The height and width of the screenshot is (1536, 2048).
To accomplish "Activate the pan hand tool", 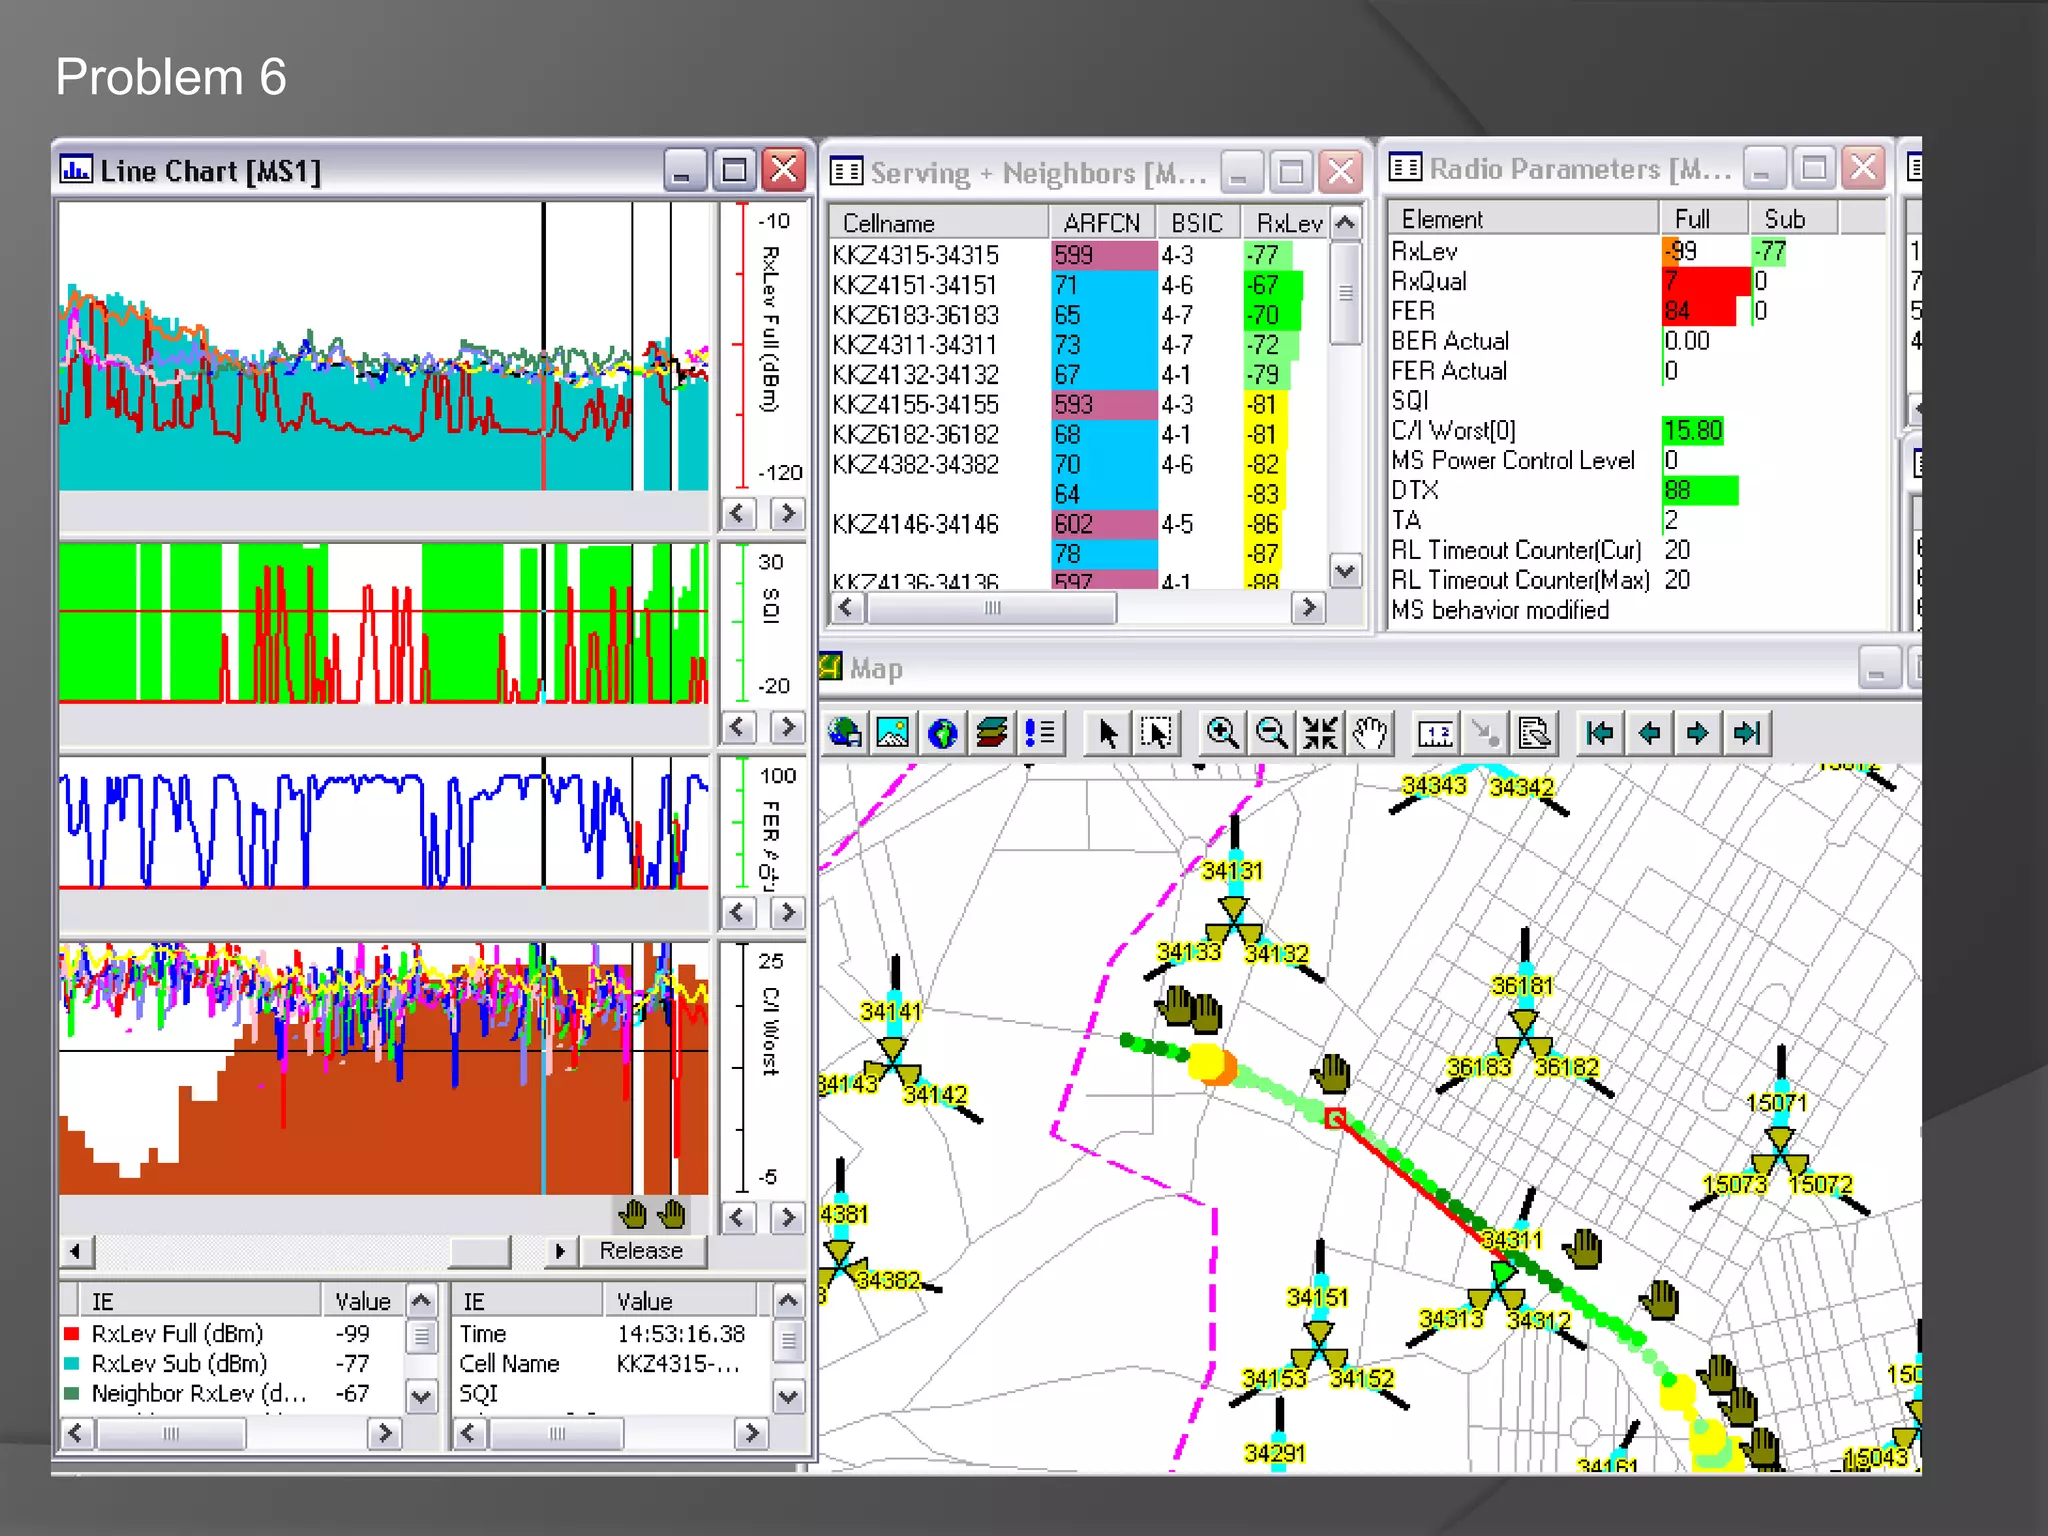I will pyautogui.click(x=1370, y=734).
